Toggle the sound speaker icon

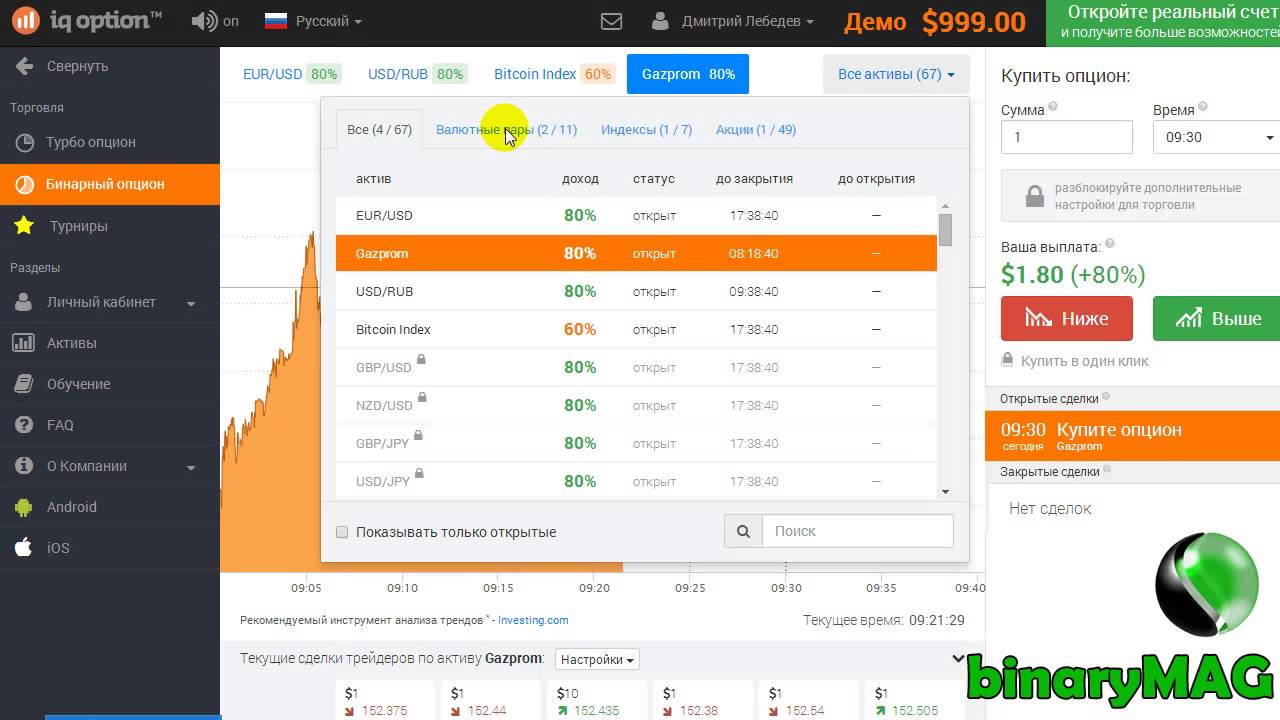tap(203, 21)
